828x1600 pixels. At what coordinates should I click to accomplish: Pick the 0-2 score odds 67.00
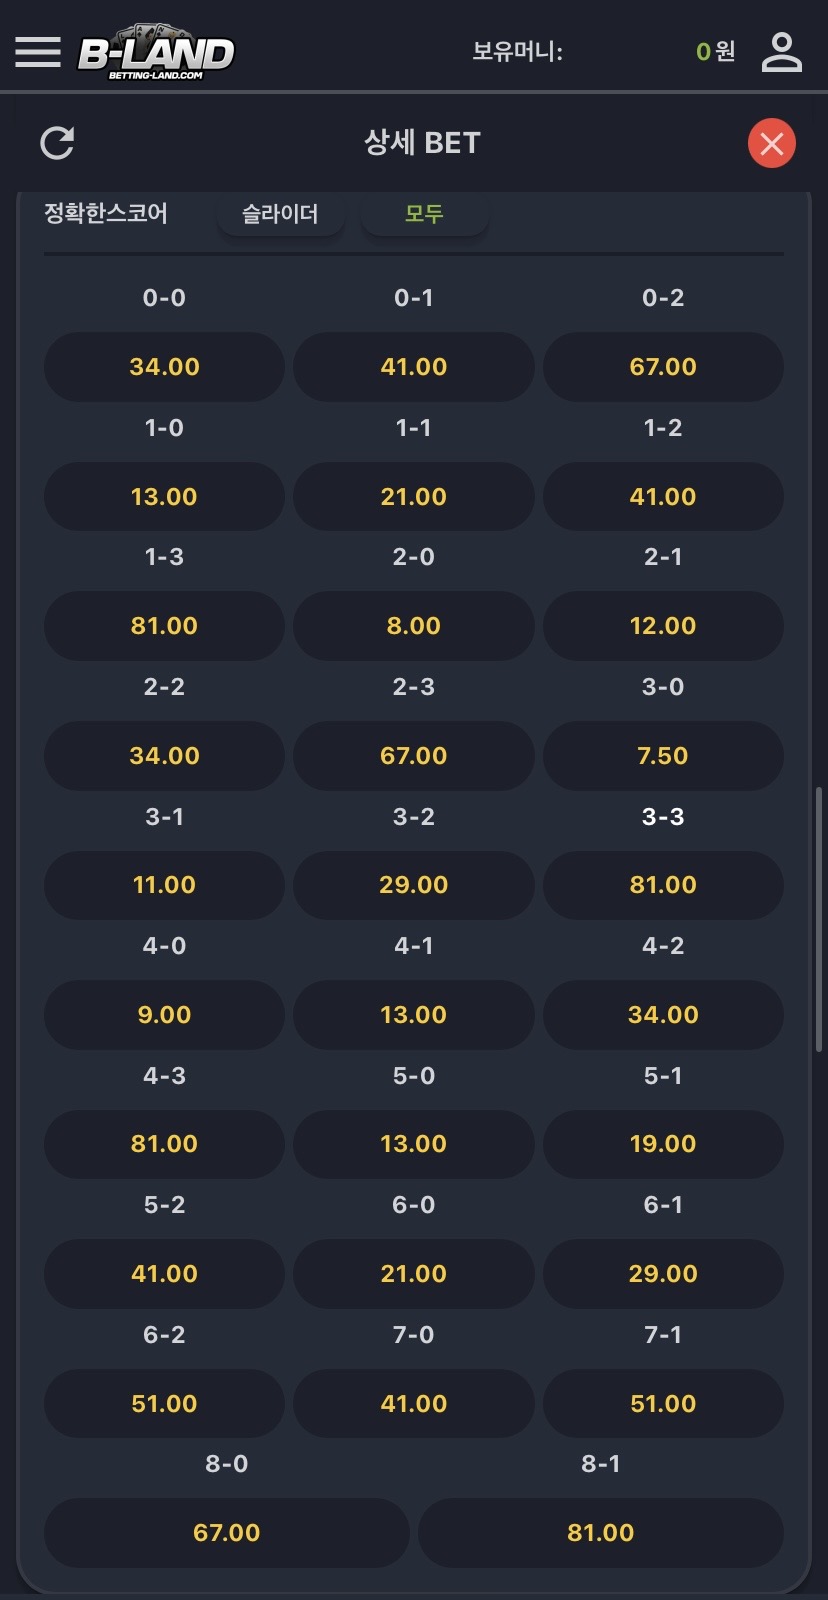(663, 367)
